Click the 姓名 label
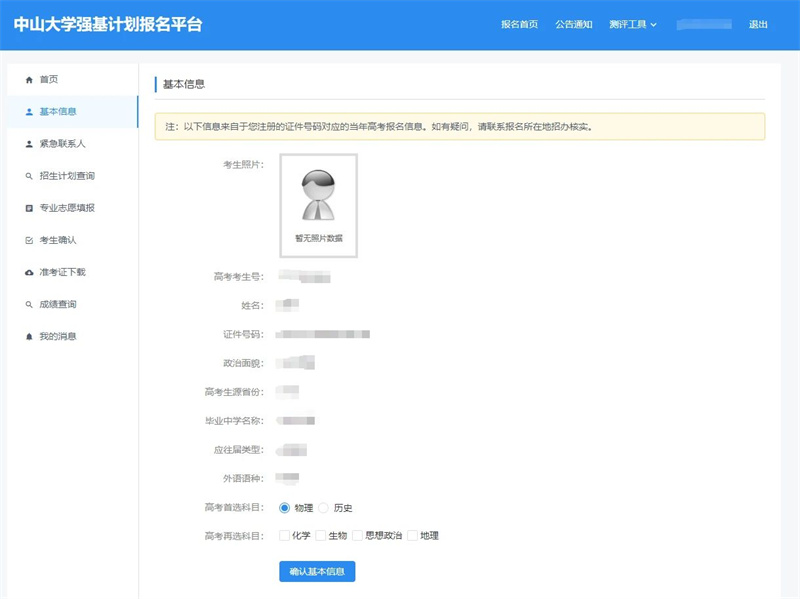Image resolution: width=800 pixels, height=599 pixels. (253, 306)
